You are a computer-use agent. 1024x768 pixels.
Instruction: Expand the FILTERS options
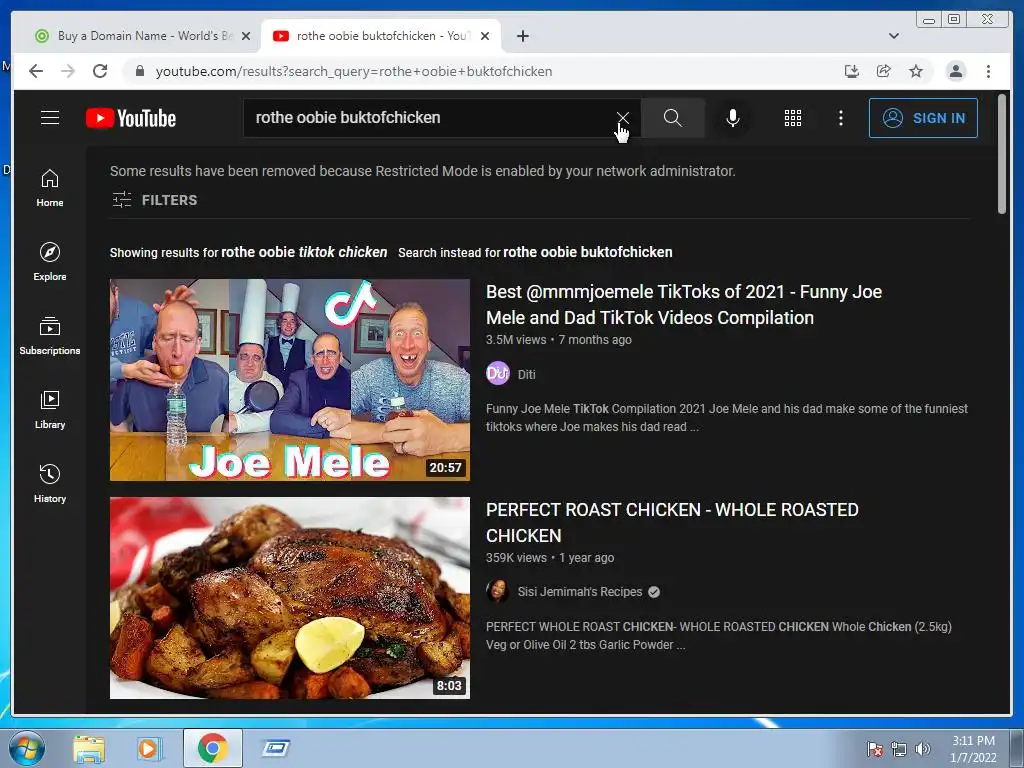[155, 200]
